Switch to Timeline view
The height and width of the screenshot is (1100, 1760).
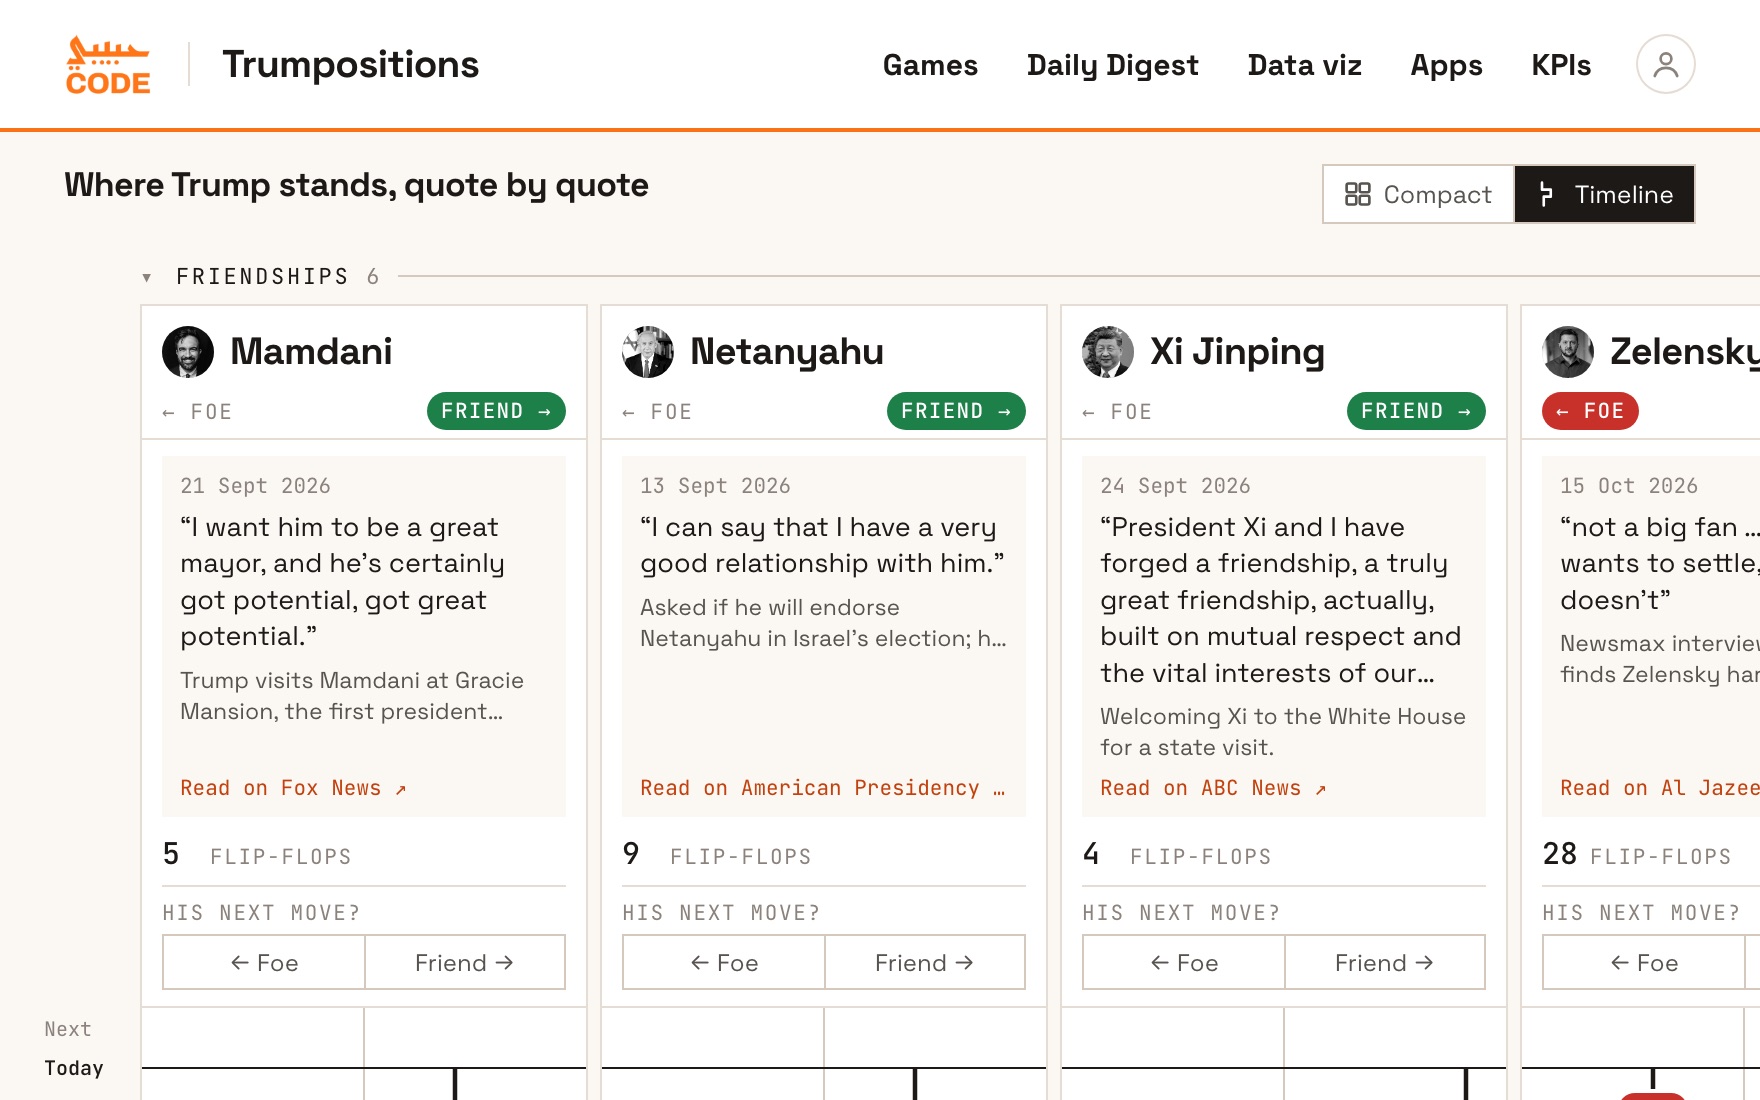[x=1604, y=194]
